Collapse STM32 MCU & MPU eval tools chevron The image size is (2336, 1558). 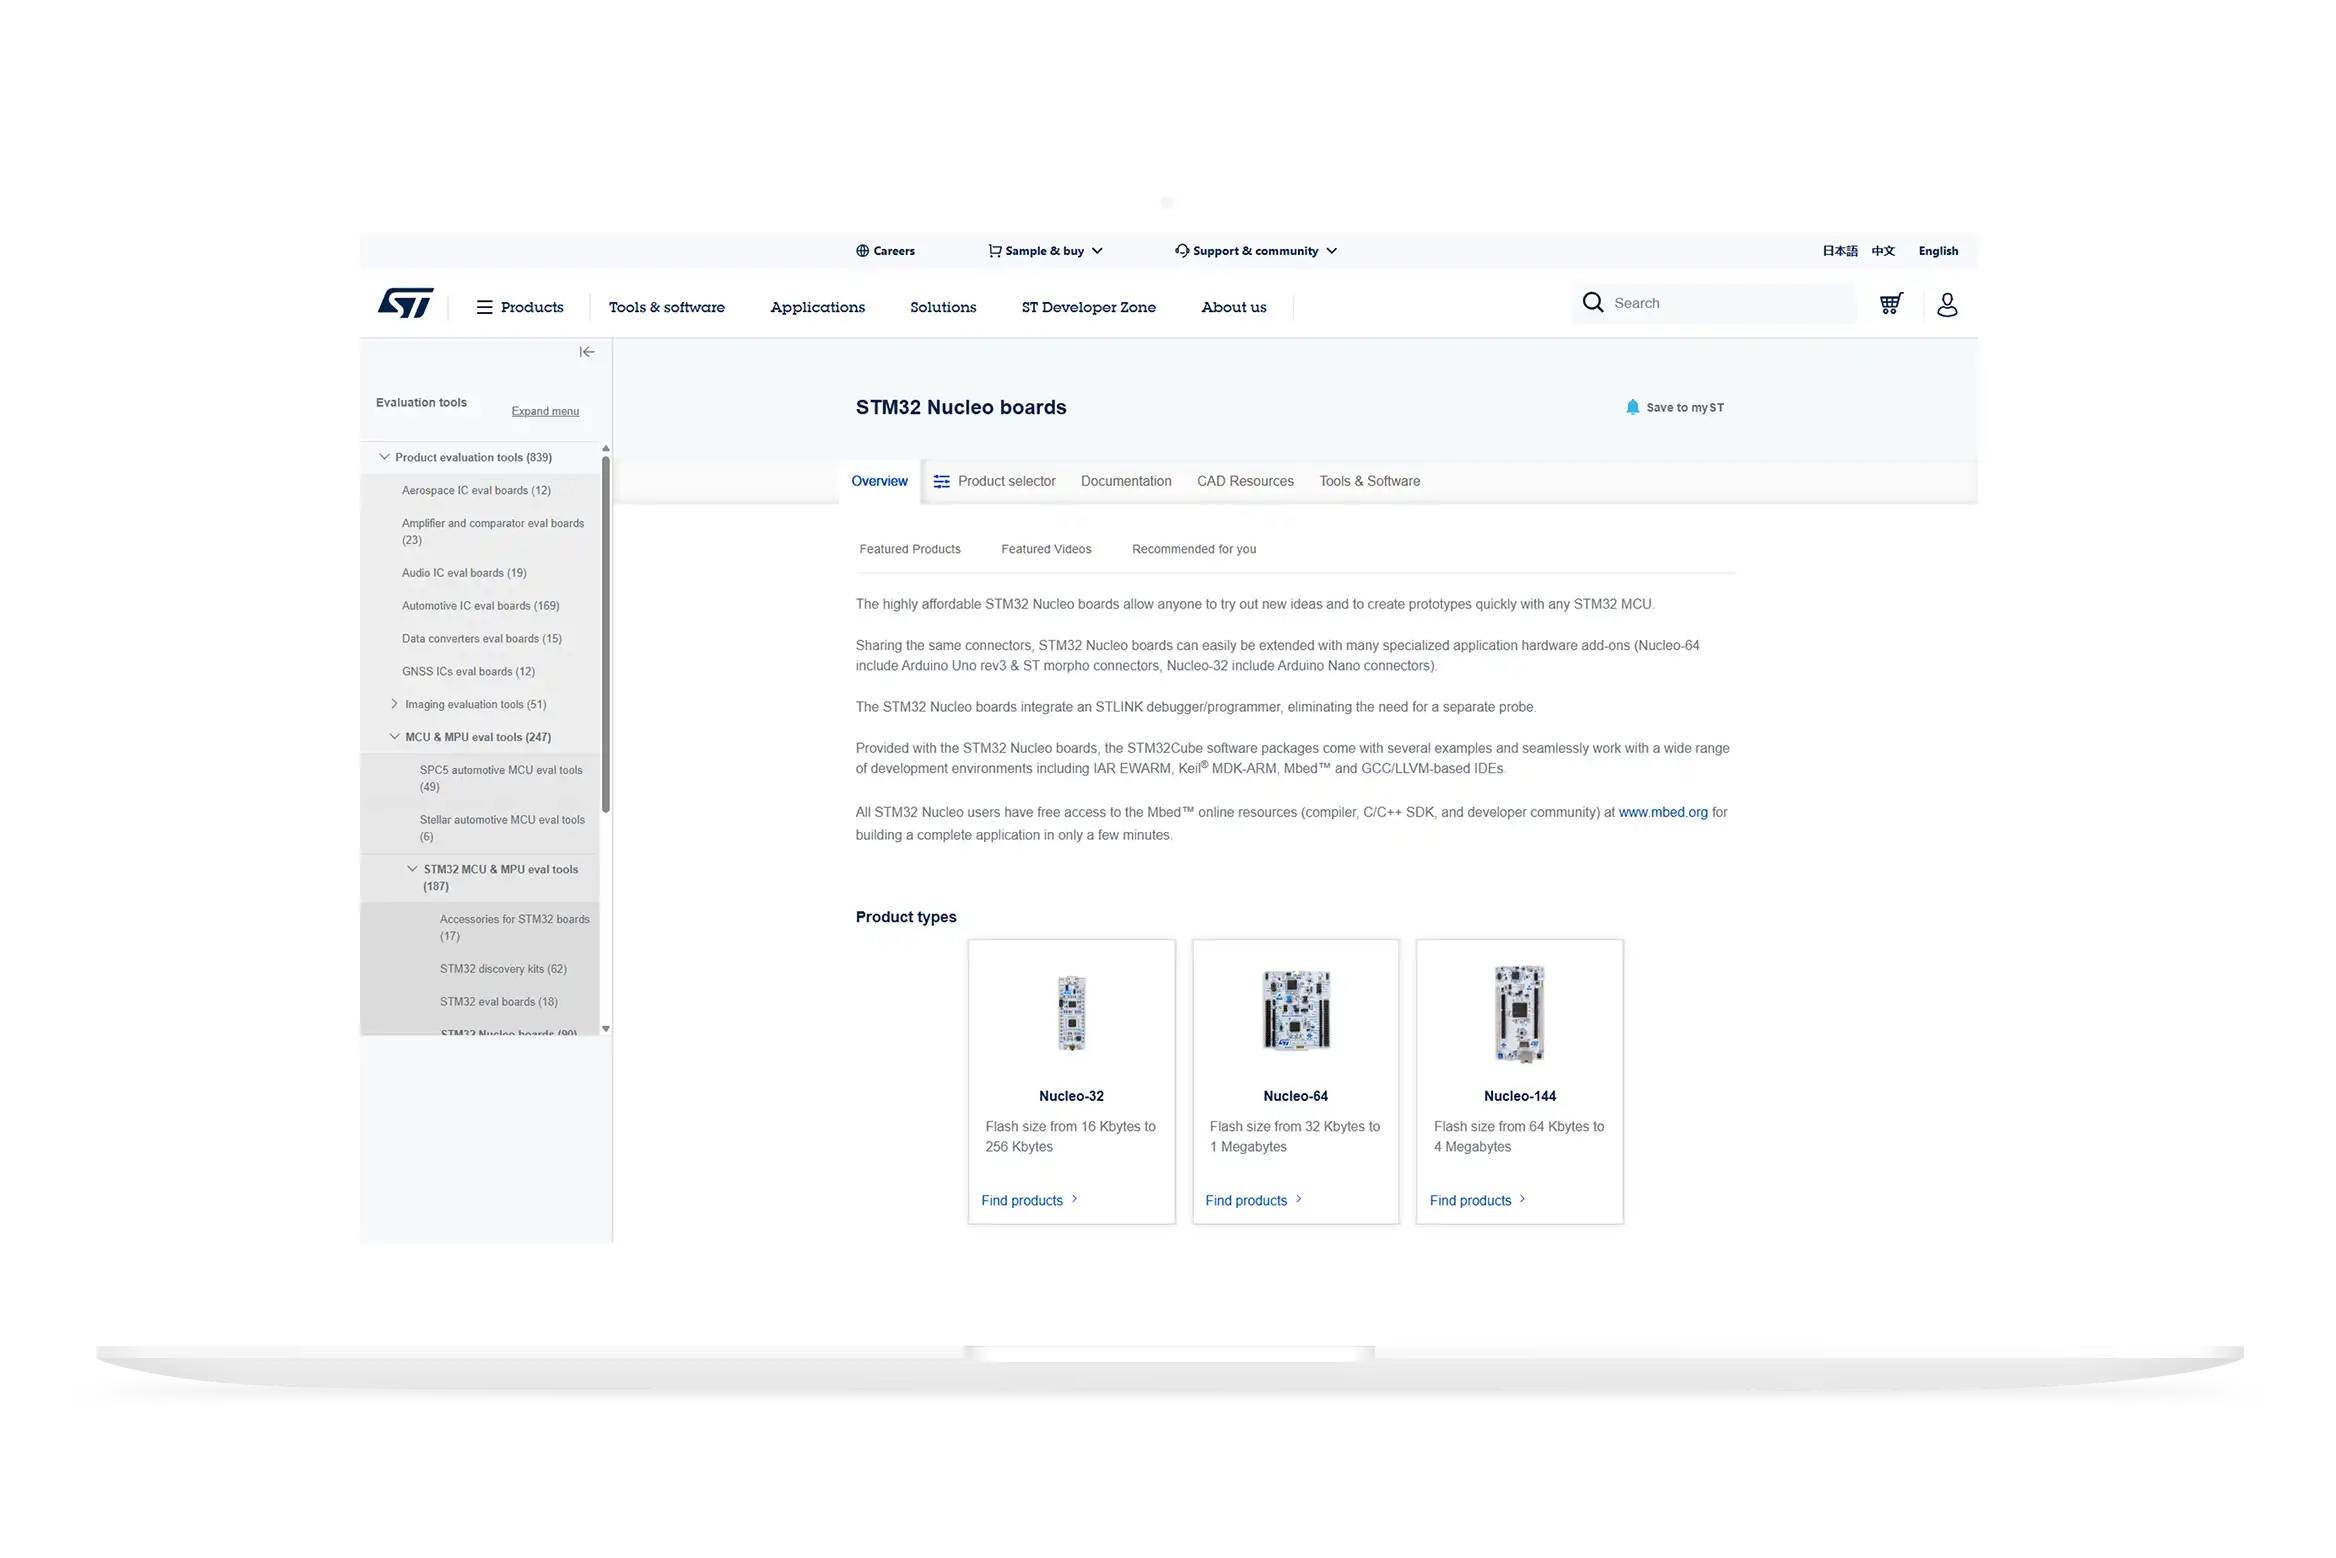click(412, 869)
